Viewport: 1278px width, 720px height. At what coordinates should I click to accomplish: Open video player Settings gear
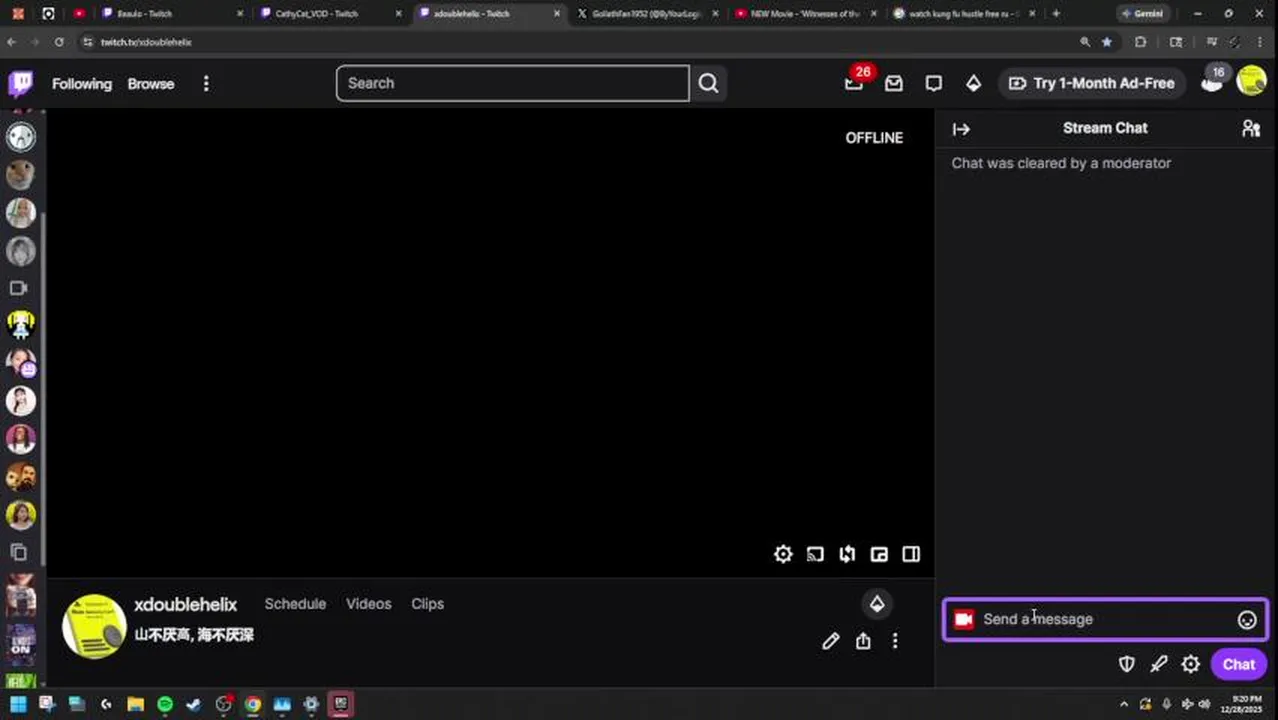coord(783,554)
